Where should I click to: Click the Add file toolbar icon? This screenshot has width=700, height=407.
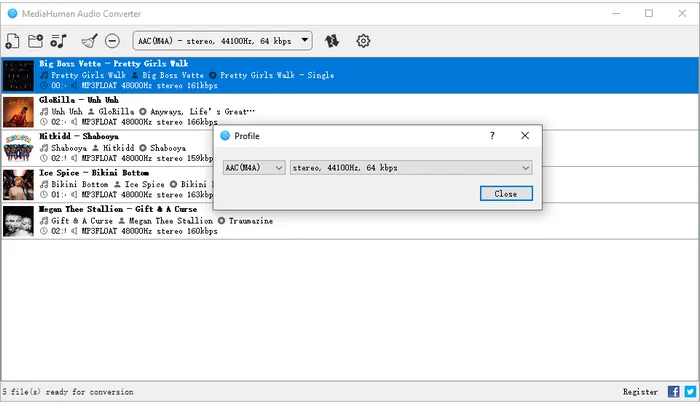pos(12,41)
